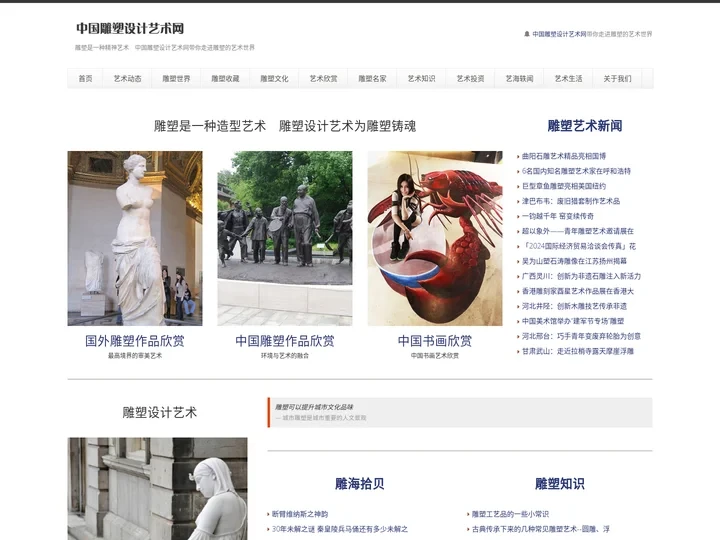The height and width of the screenshot is (540, 720).
Task: Open 国外雕塑作品欣赏 heading link
Action: point(135,341)
